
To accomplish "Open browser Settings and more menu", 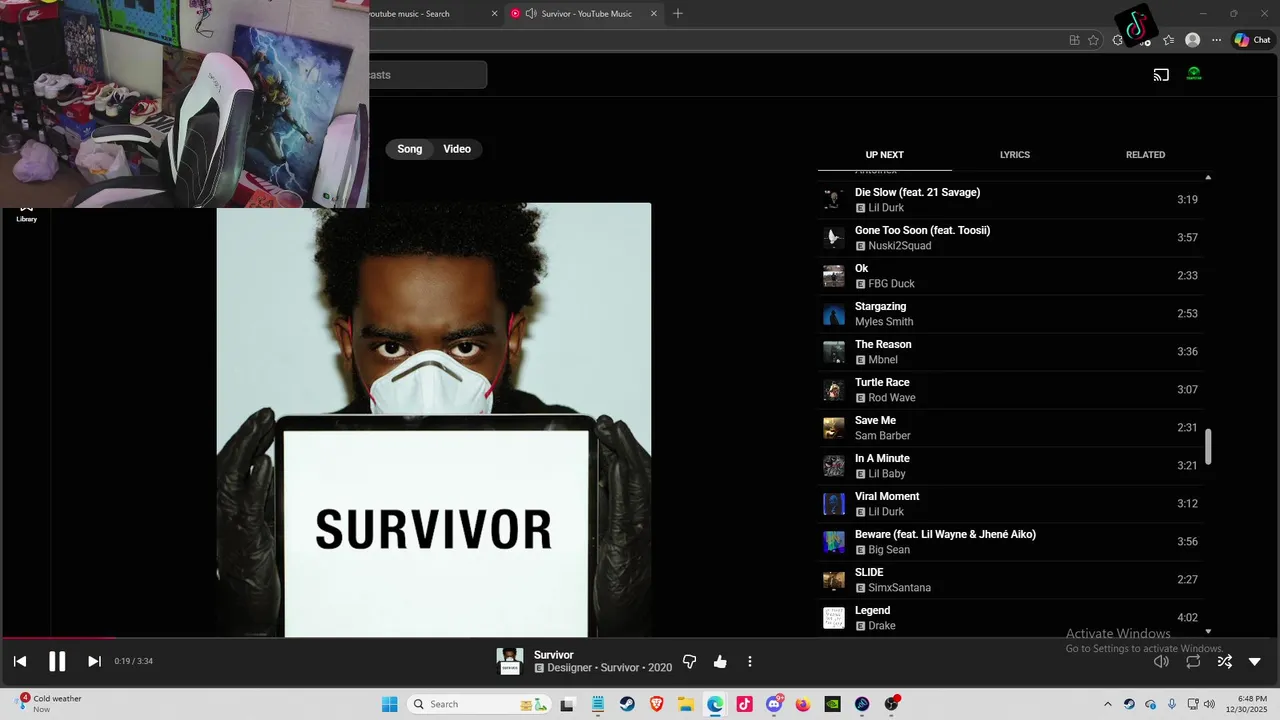I will click(1216, 40).
